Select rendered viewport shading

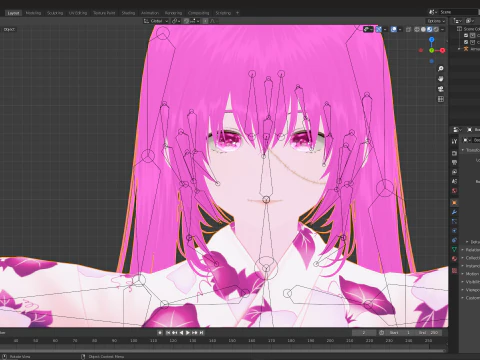click(436, 29)
